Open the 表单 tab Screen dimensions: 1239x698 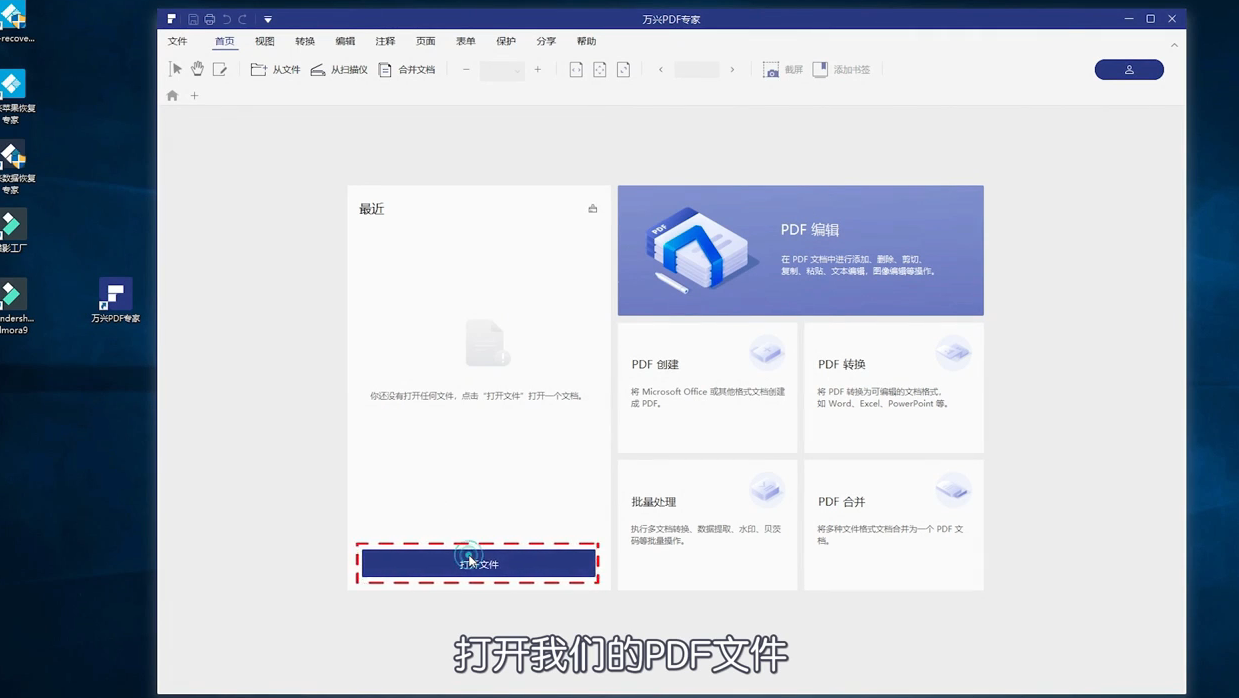point(466,41)
